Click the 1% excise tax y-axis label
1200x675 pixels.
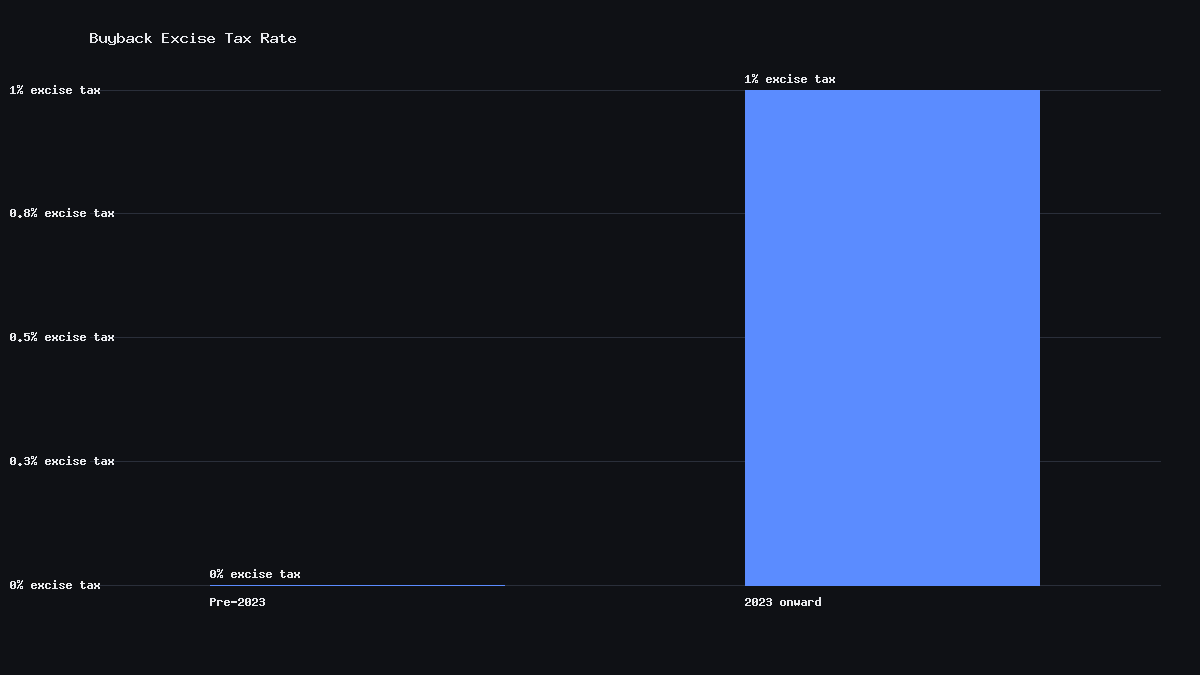point(55,90)
